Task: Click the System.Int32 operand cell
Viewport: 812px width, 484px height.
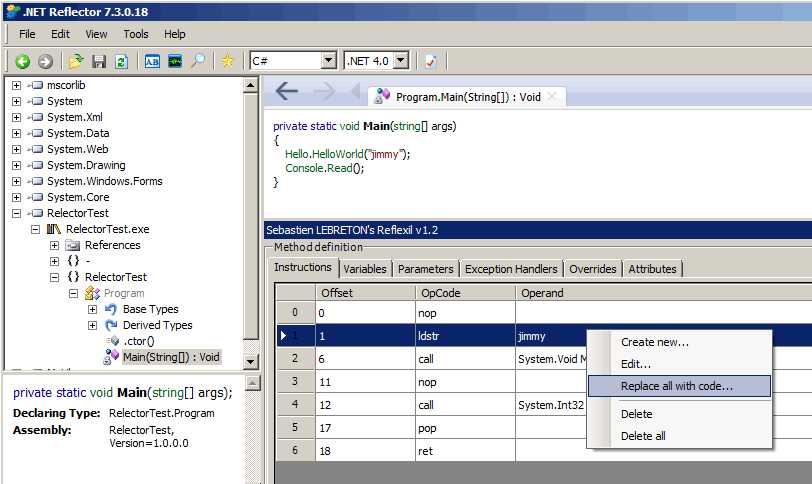Action: pos(552,405)
